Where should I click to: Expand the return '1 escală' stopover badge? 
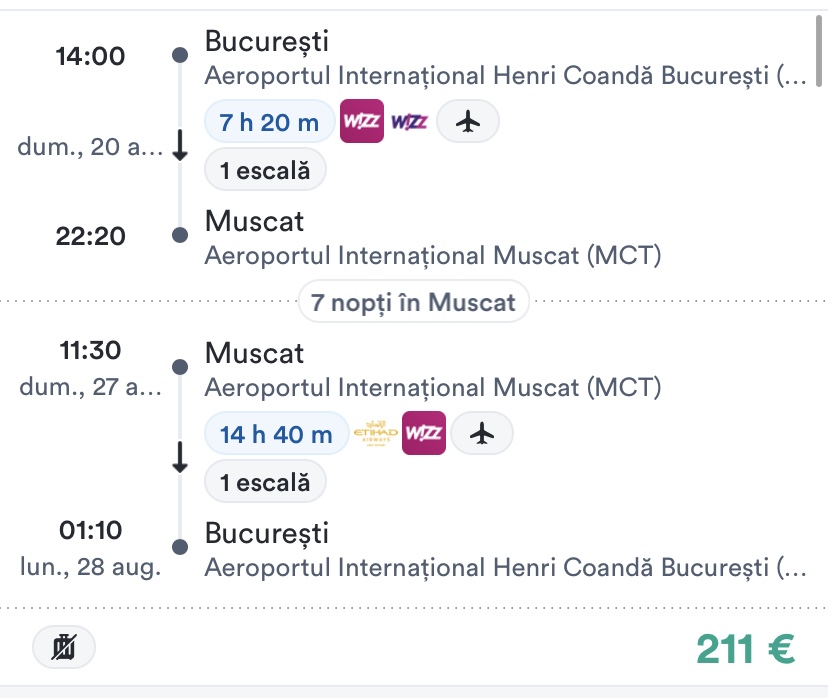pos(265,482)
